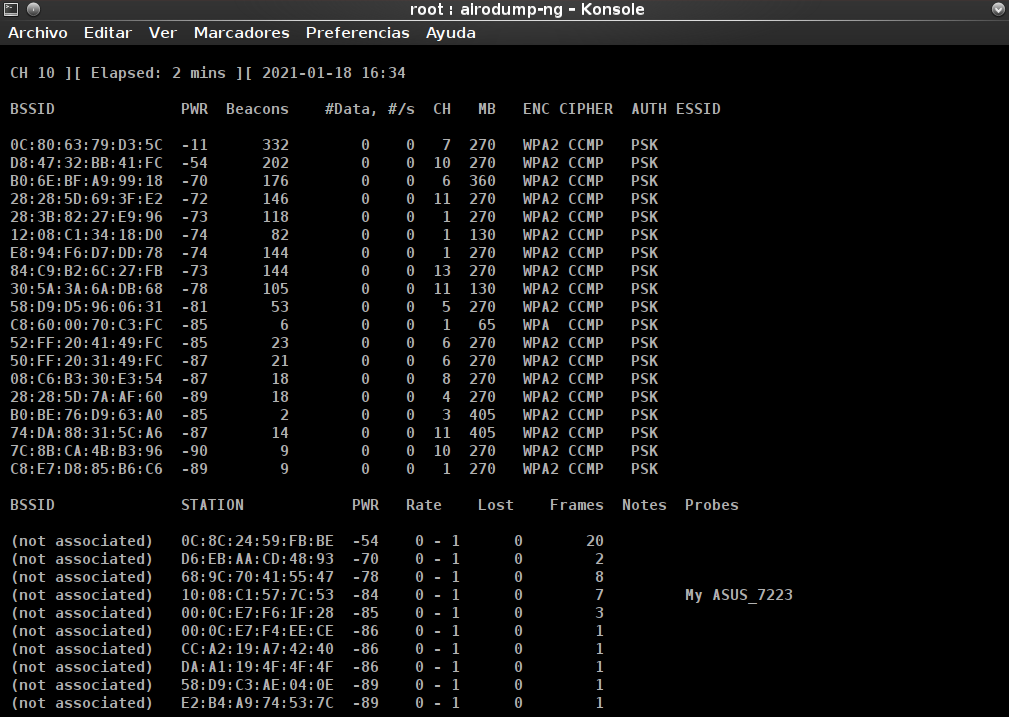Click the round button beside the terminal icon
Screen dimensions: 1009x717
(33, 9)
